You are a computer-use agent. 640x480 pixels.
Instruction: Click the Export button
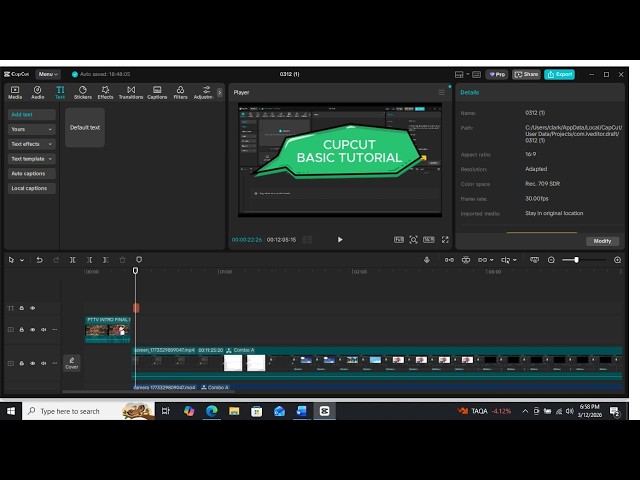point(560,74)
